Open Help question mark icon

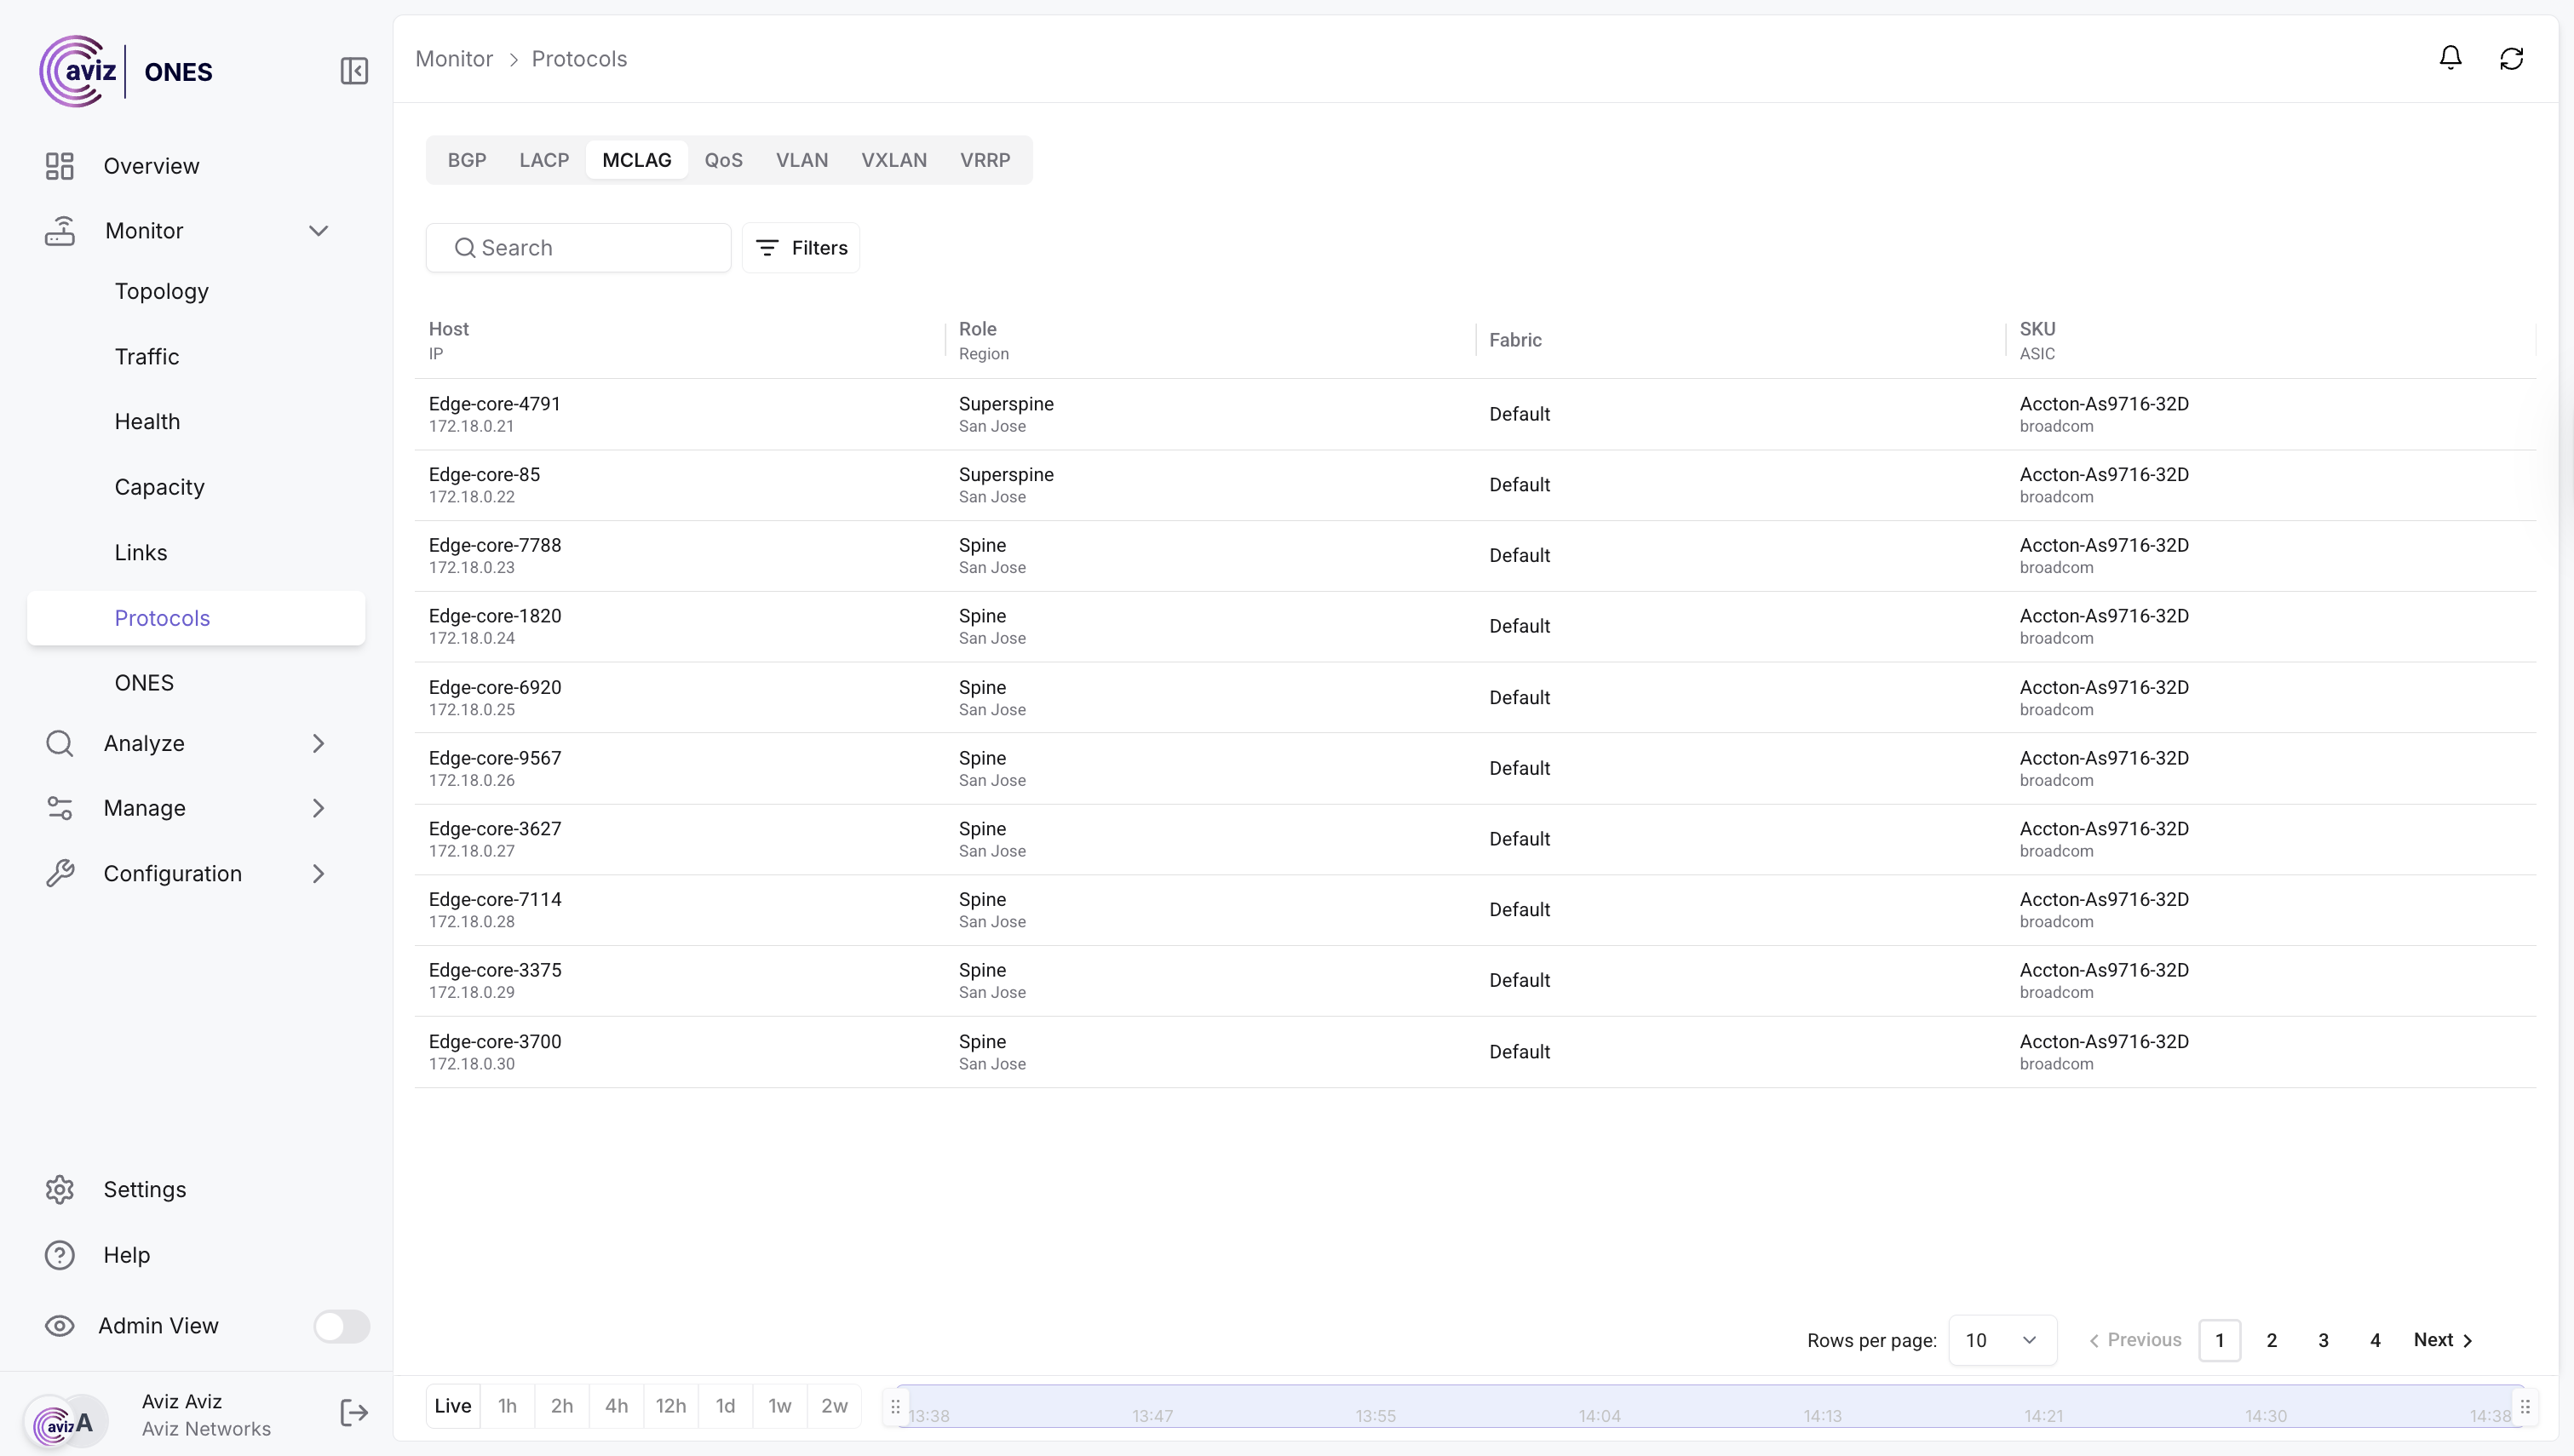60,1254
